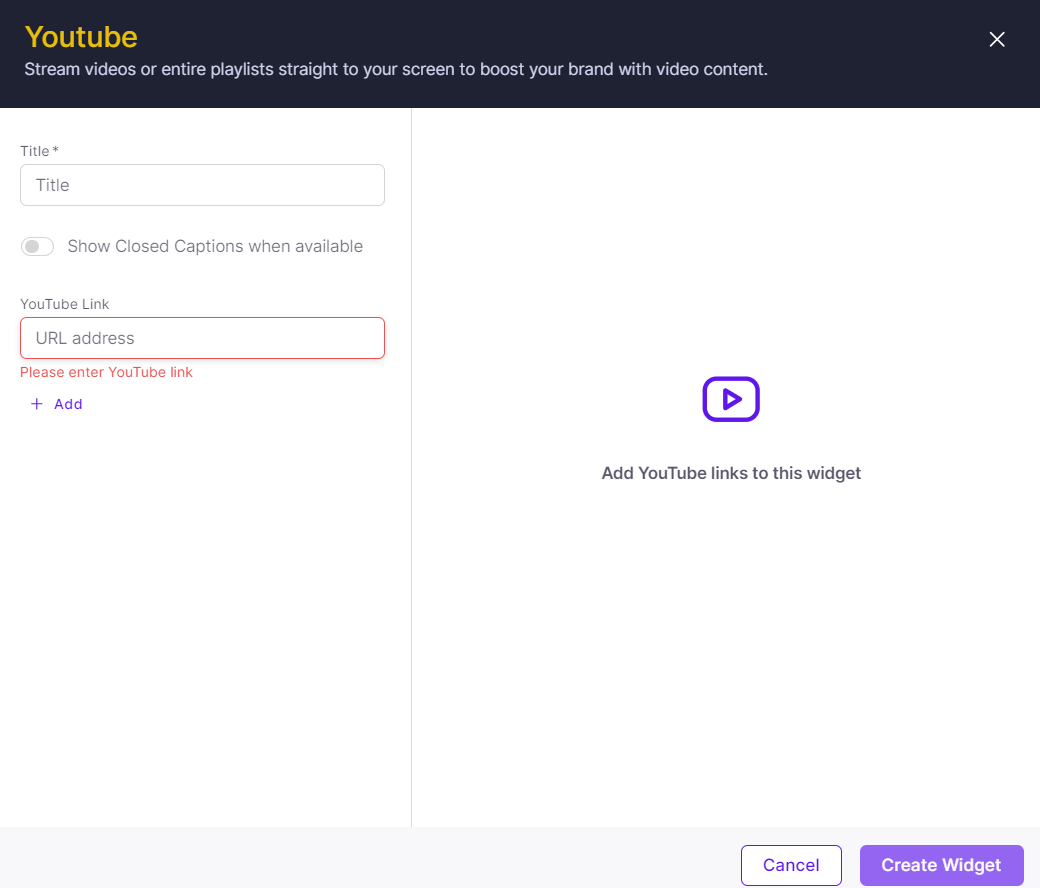Click the YouTube Link field label

[x=65, y=304]
